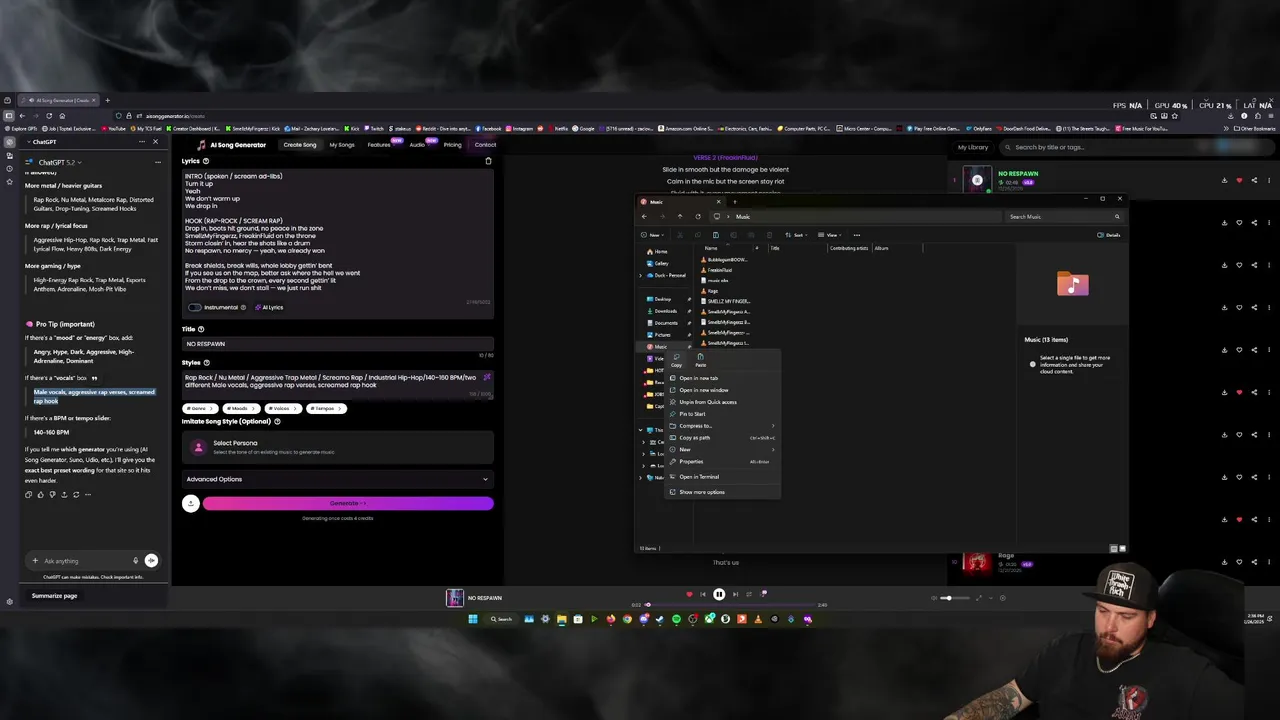The width and height of the screenshot is (1280, 720).
Task: Open File Explorer from taskbar
Action: pos(561,619)
